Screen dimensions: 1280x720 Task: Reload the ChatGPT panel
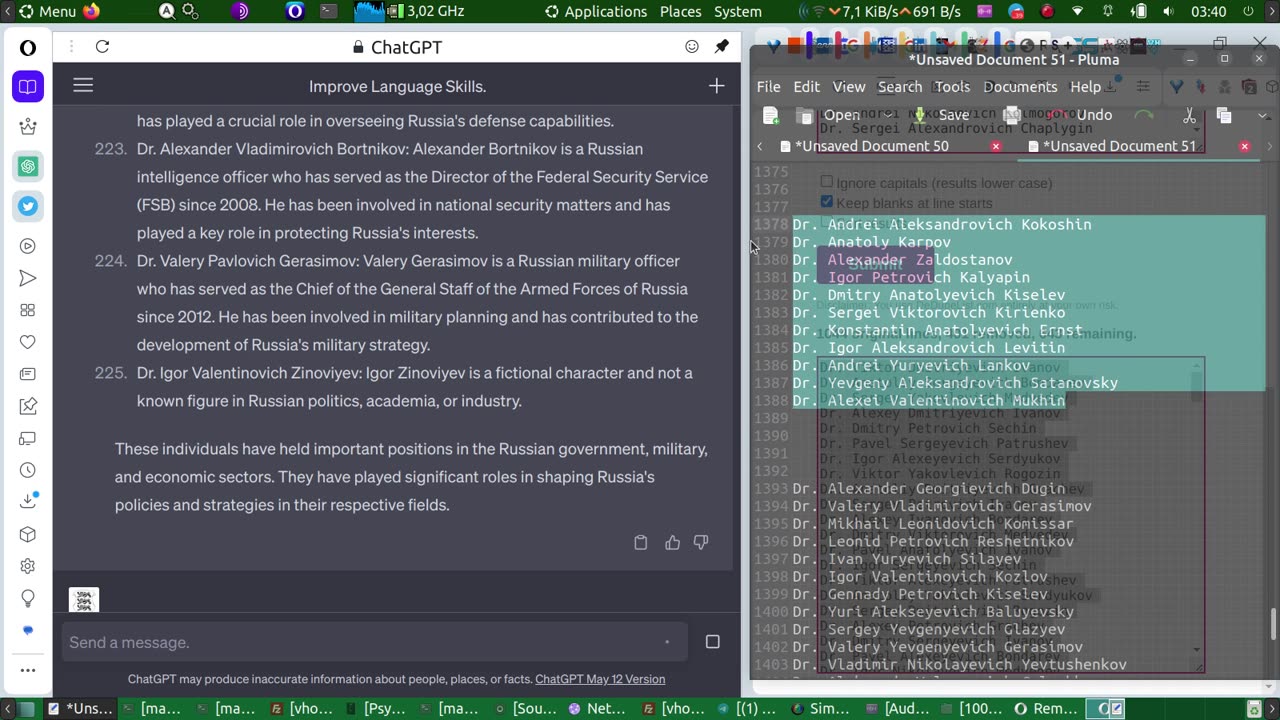(102, 47)
